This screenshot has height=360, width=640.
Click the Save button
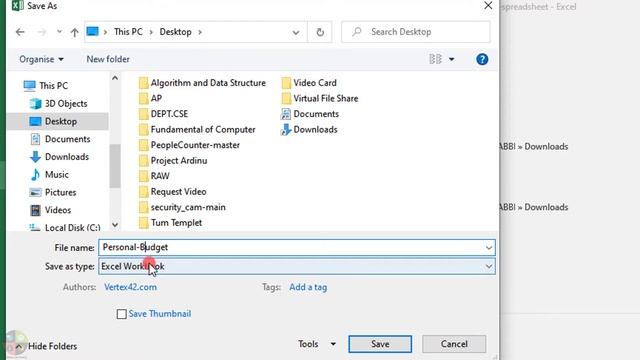pyautogui.click(x=380, y=344)
